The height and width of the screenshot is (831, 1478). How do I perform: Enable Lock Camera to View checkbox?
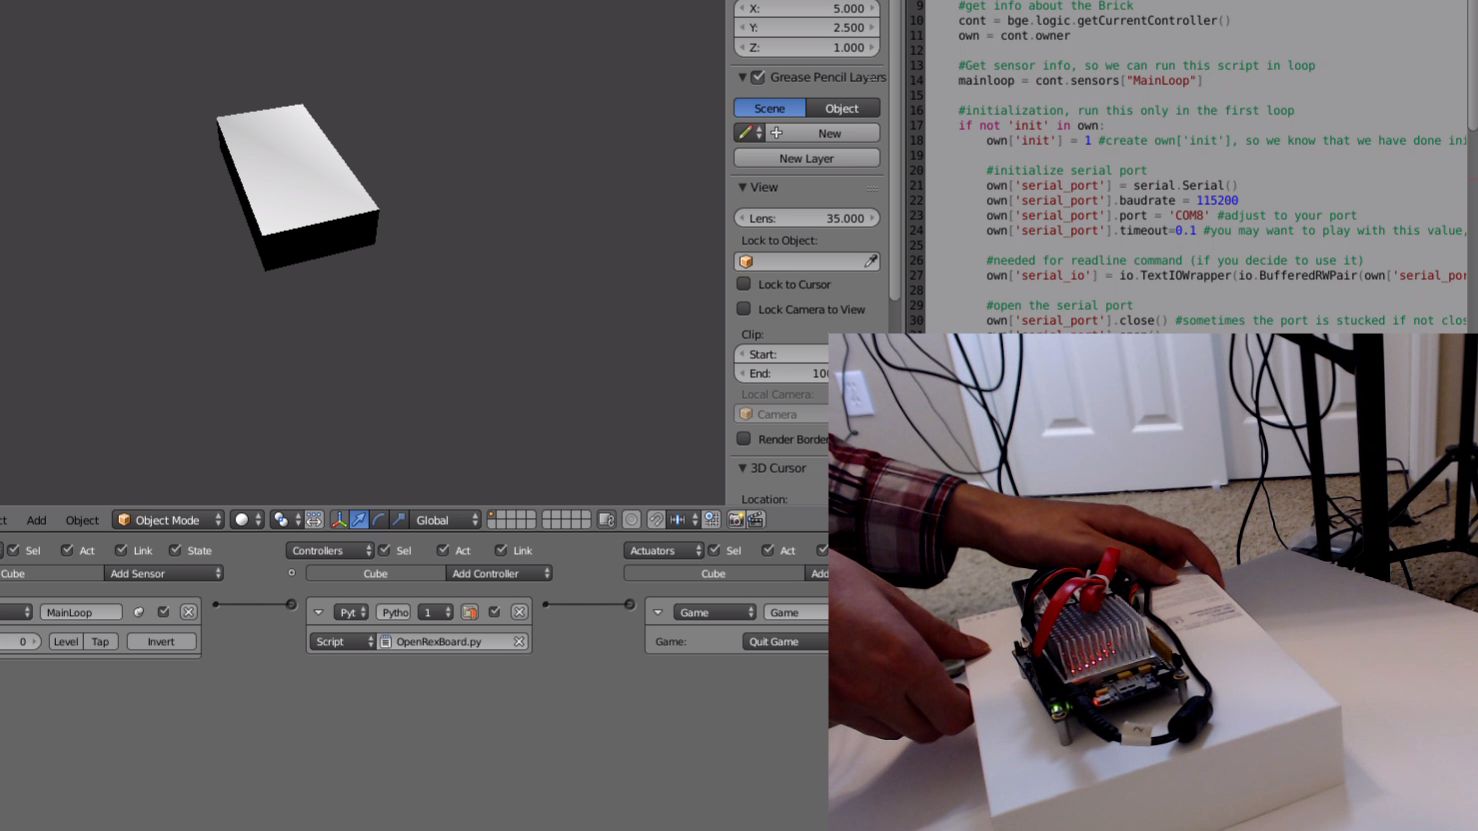[744, 309]
